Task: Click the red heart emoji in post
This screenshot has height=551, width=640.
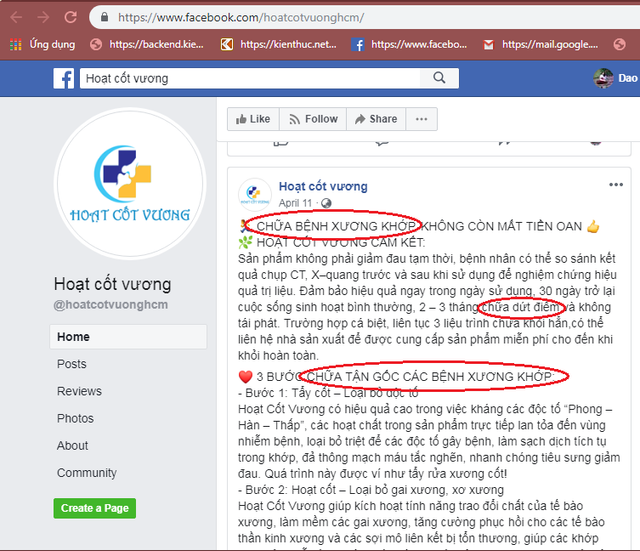Action: (x=245, y=376)
